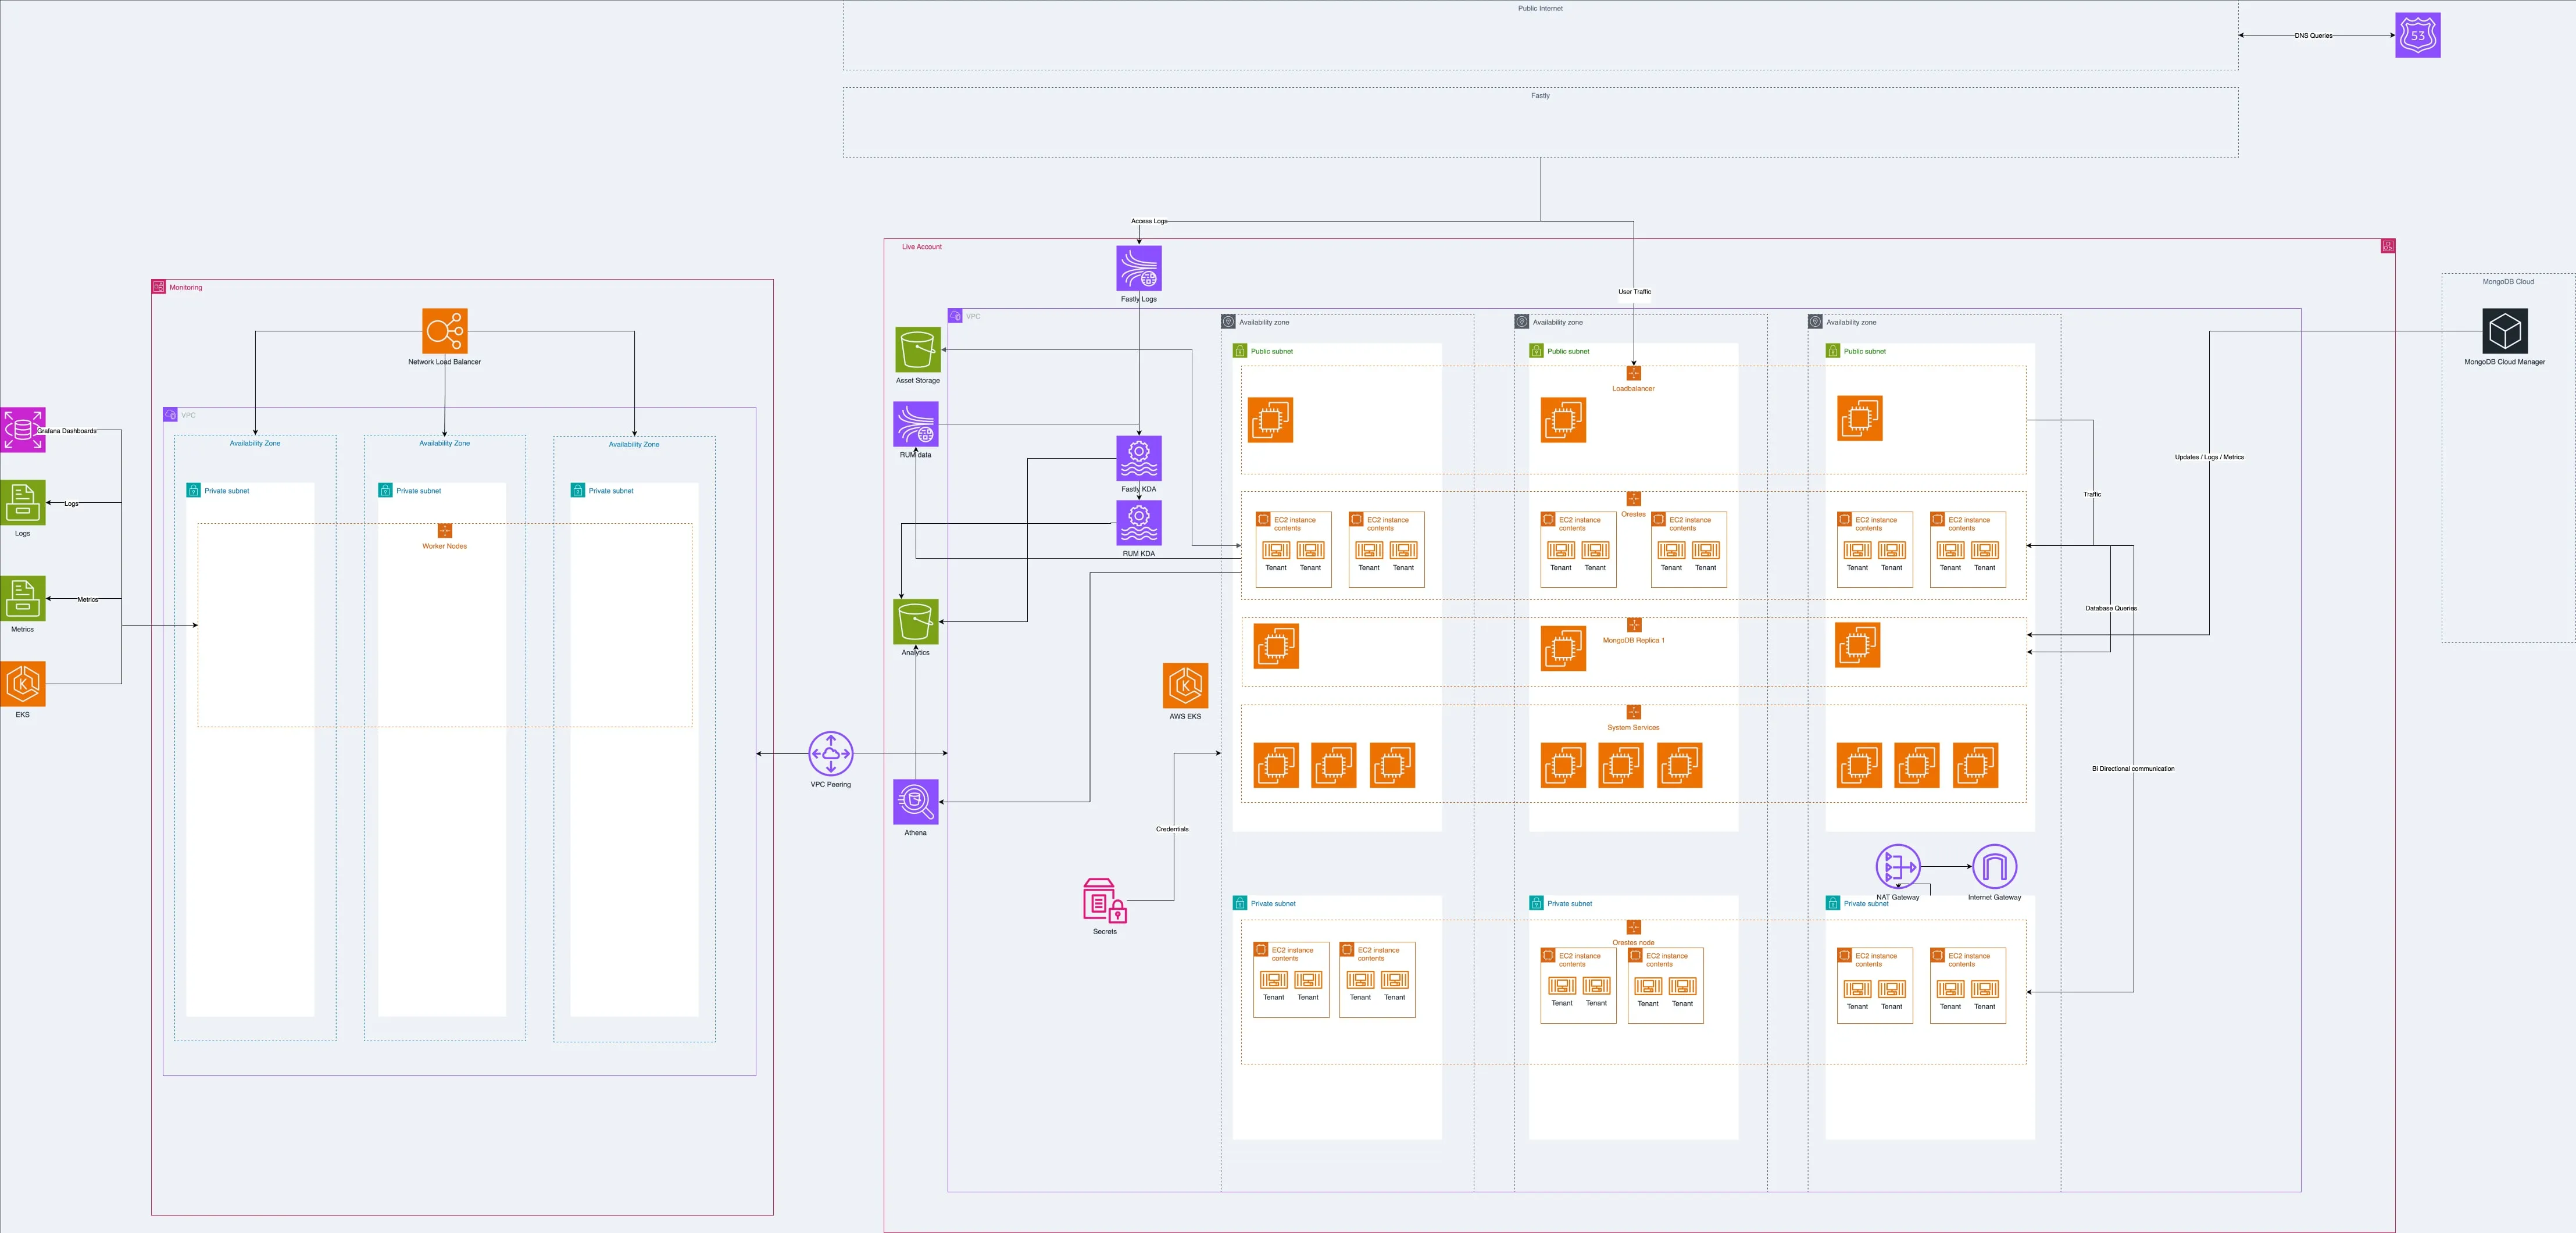Select the DNS Queries edge label
The width and height of the screenshot is (2576, 1233).
point(2313,35)
